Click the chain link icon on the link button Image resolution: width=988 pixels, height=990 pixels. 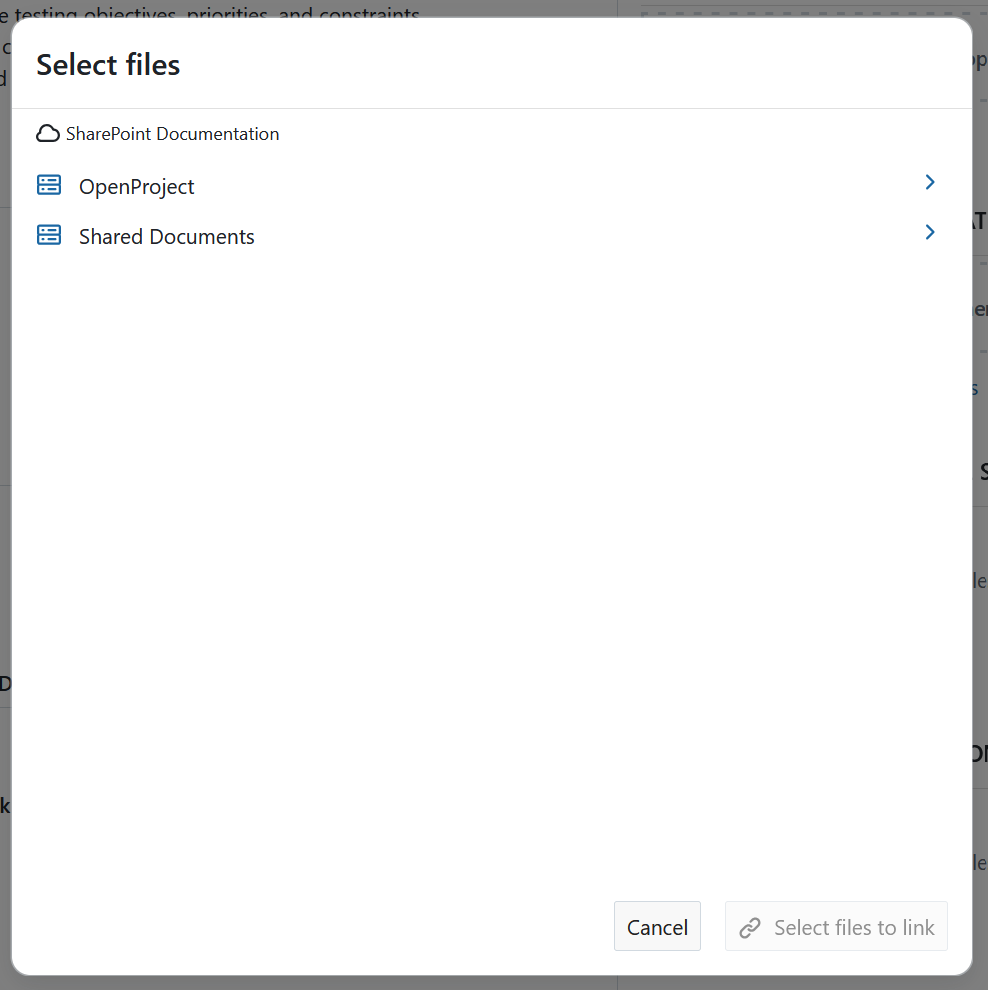coord(749,927)
